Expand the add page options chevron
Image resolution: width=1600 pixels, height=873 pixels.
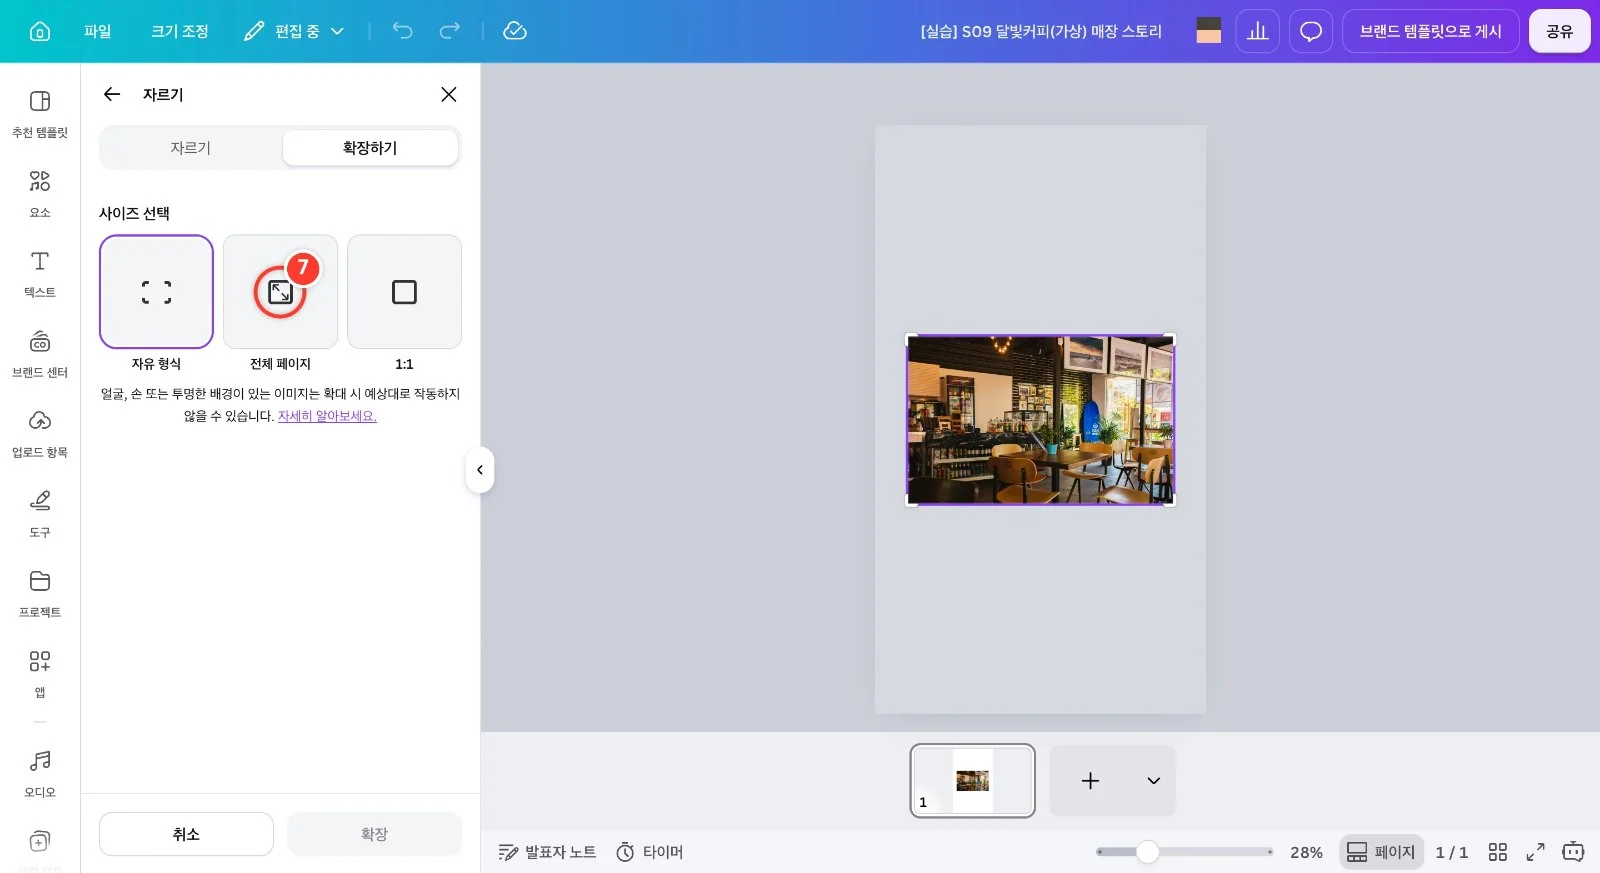click(x=1153, y=781)
